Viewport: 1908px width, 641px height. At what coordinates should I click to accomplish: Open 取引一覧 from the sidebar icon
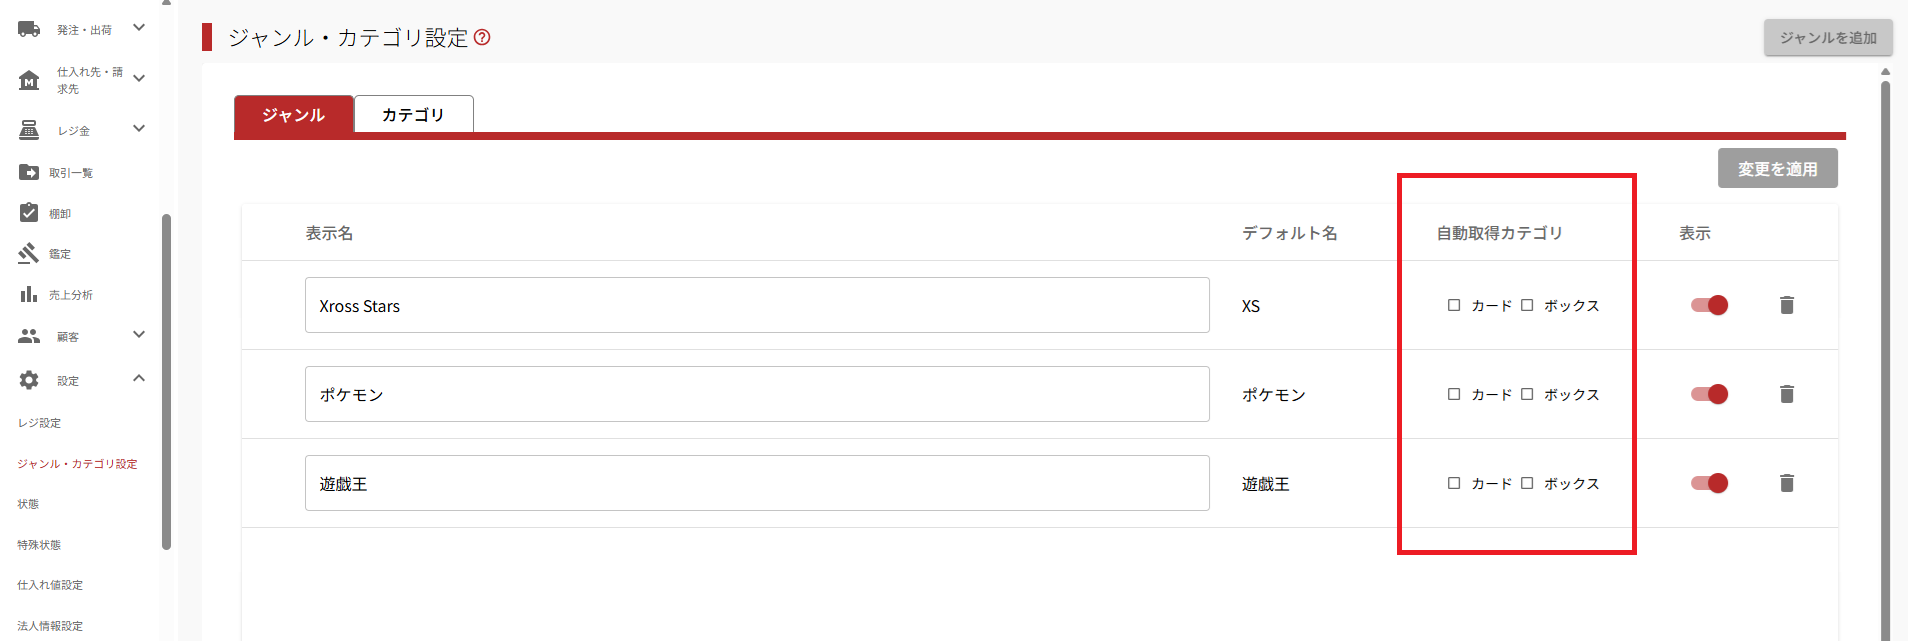[x=29, y=172]
